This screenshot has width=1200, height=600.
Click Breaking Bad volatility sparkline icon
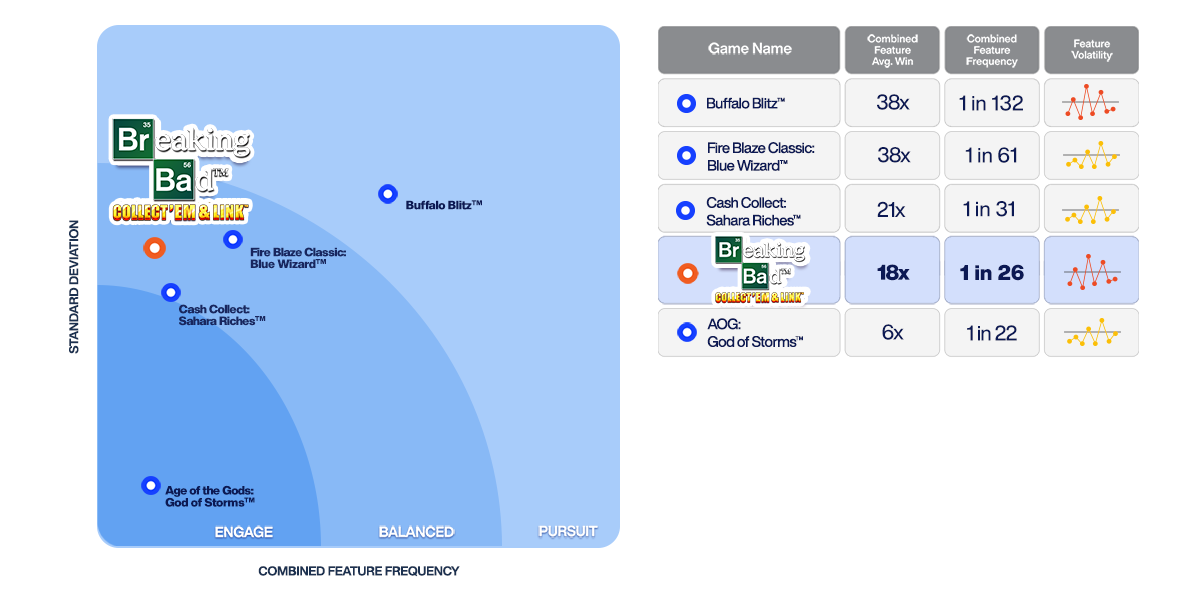click(1091, 271)
